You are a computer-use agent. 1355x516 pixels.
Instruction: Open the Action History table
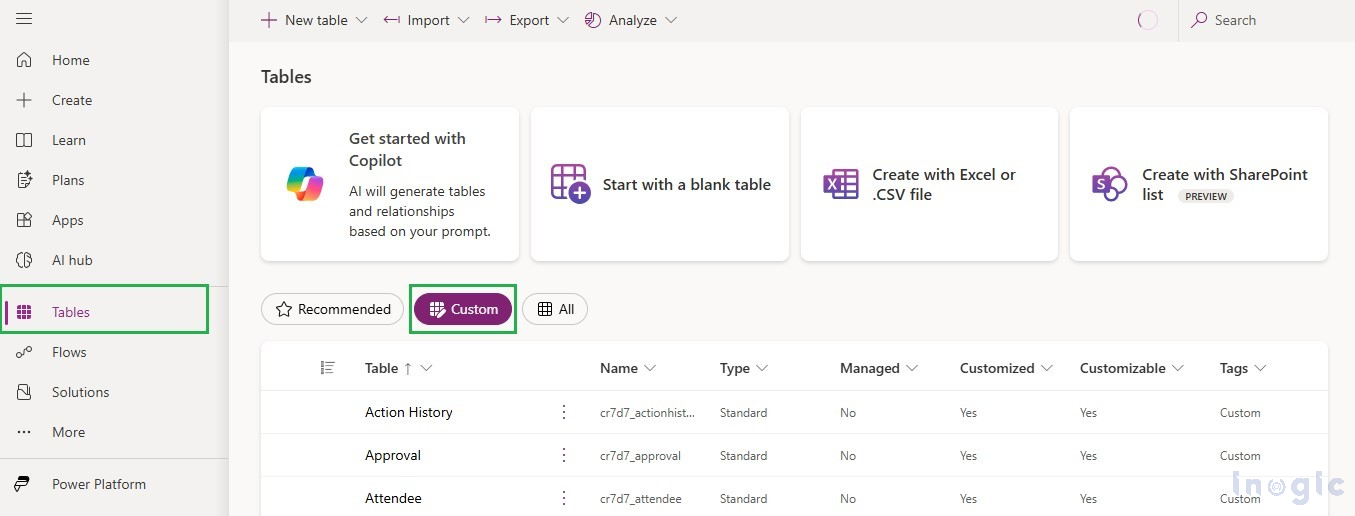point(409,412)
